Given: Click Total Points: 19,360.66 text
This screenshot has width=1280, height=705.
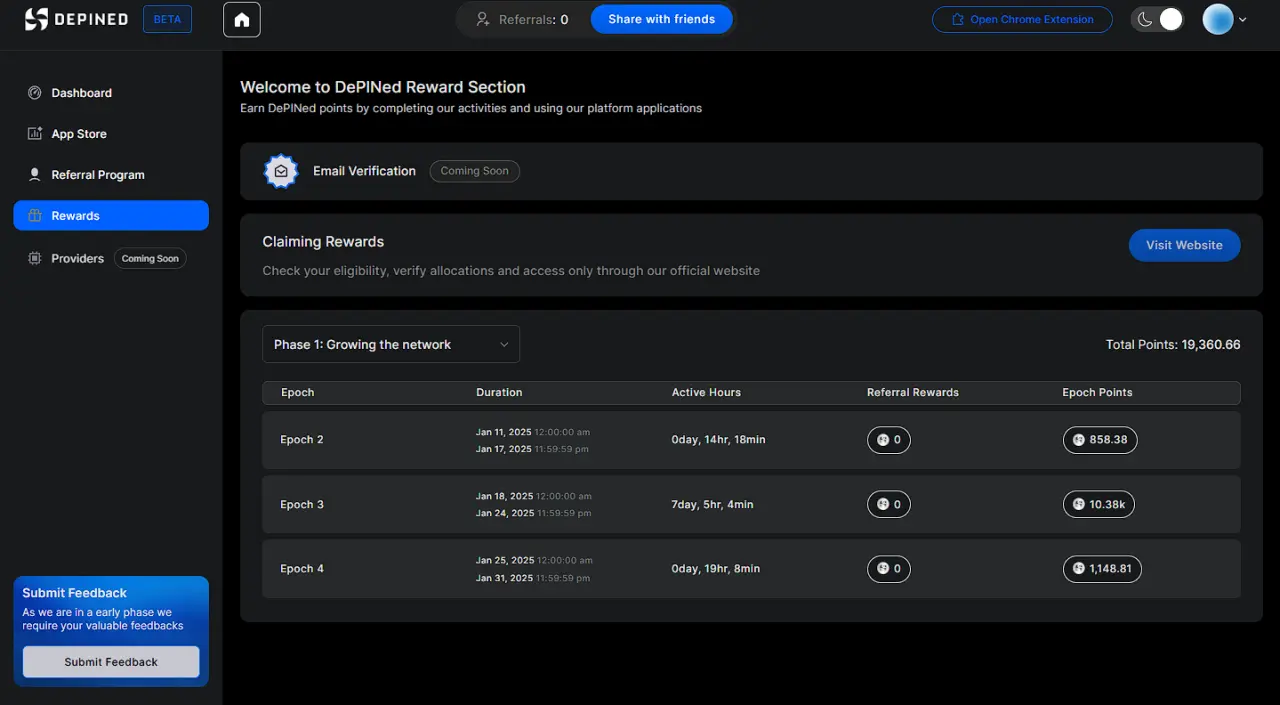Looking at the screenshot, I should (x=1173, y=344).
